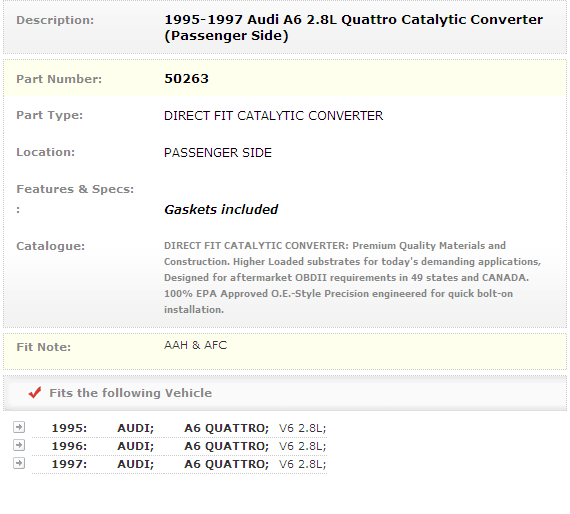Click the Fits the following Vehicle header
The height and width of the screenshot is (514, 570).
(x=131, y=393)
